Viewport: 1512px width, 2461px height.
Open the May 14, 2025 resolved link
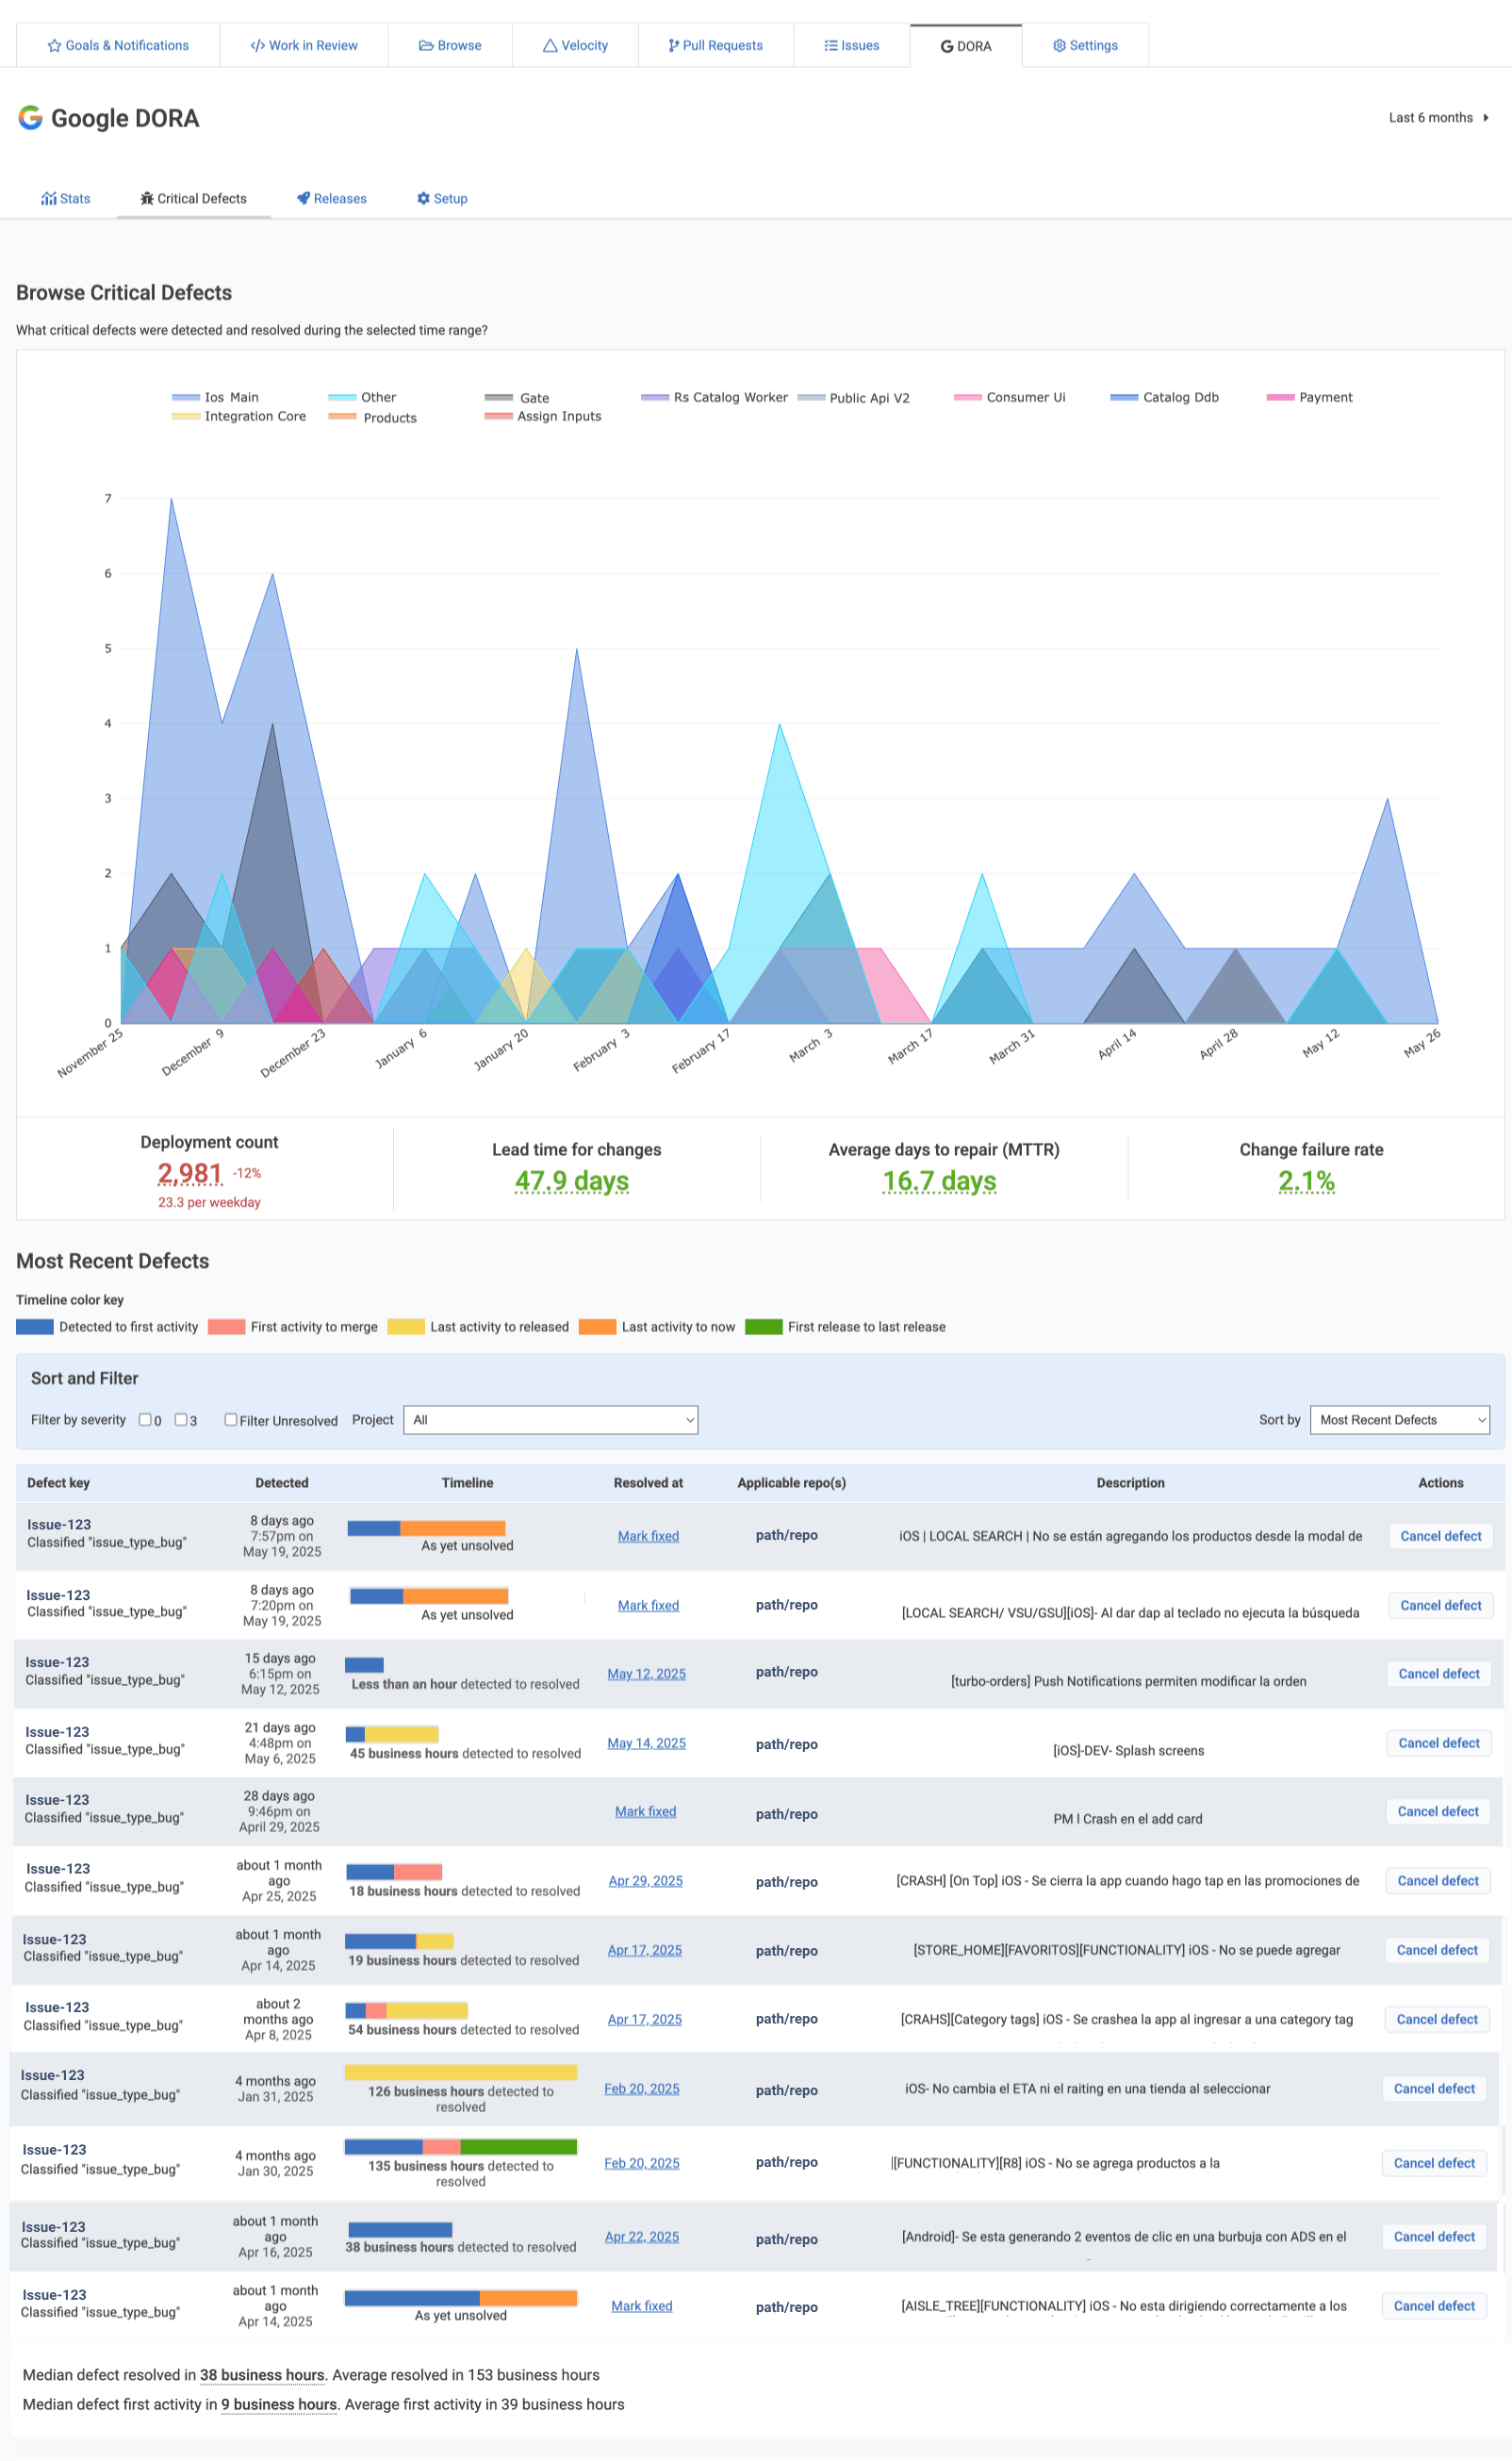tap(646, 1744)
